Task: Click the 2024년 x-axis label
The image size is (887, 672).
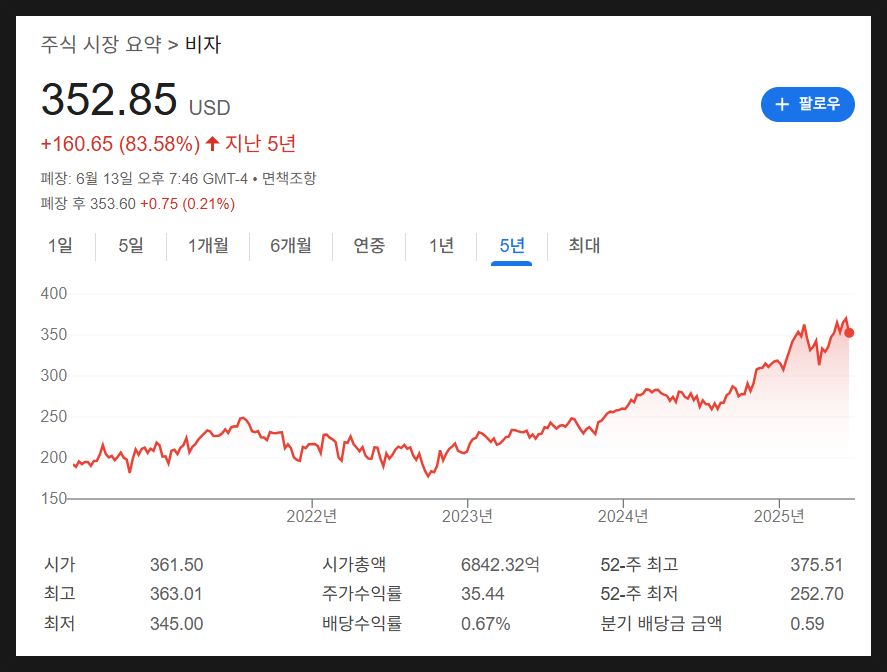Action: tap(623, 516)
